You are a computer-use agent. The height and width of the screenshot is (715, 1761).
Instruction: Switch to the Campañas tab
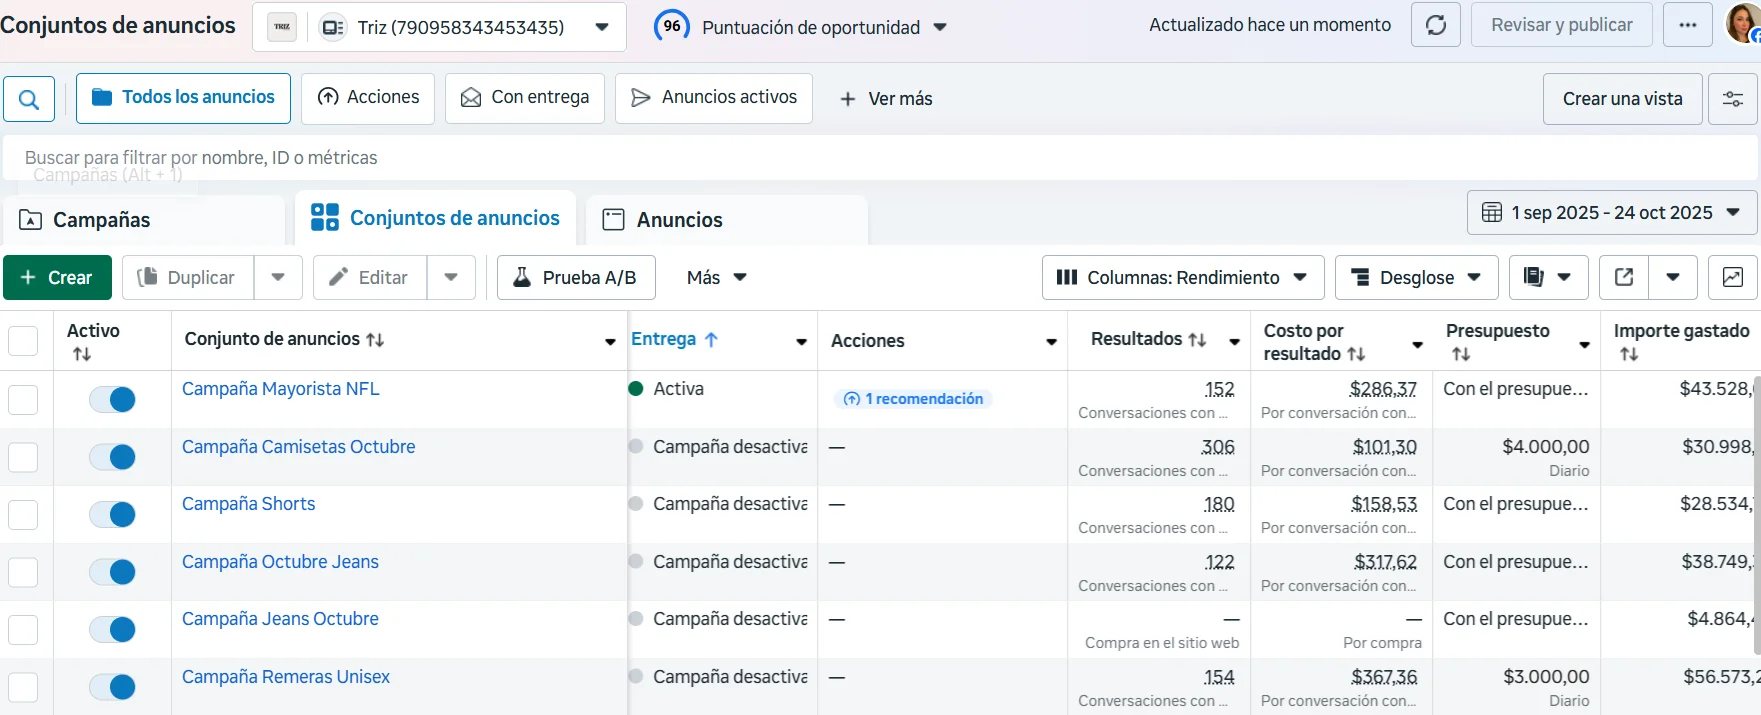tap(143, 220)
